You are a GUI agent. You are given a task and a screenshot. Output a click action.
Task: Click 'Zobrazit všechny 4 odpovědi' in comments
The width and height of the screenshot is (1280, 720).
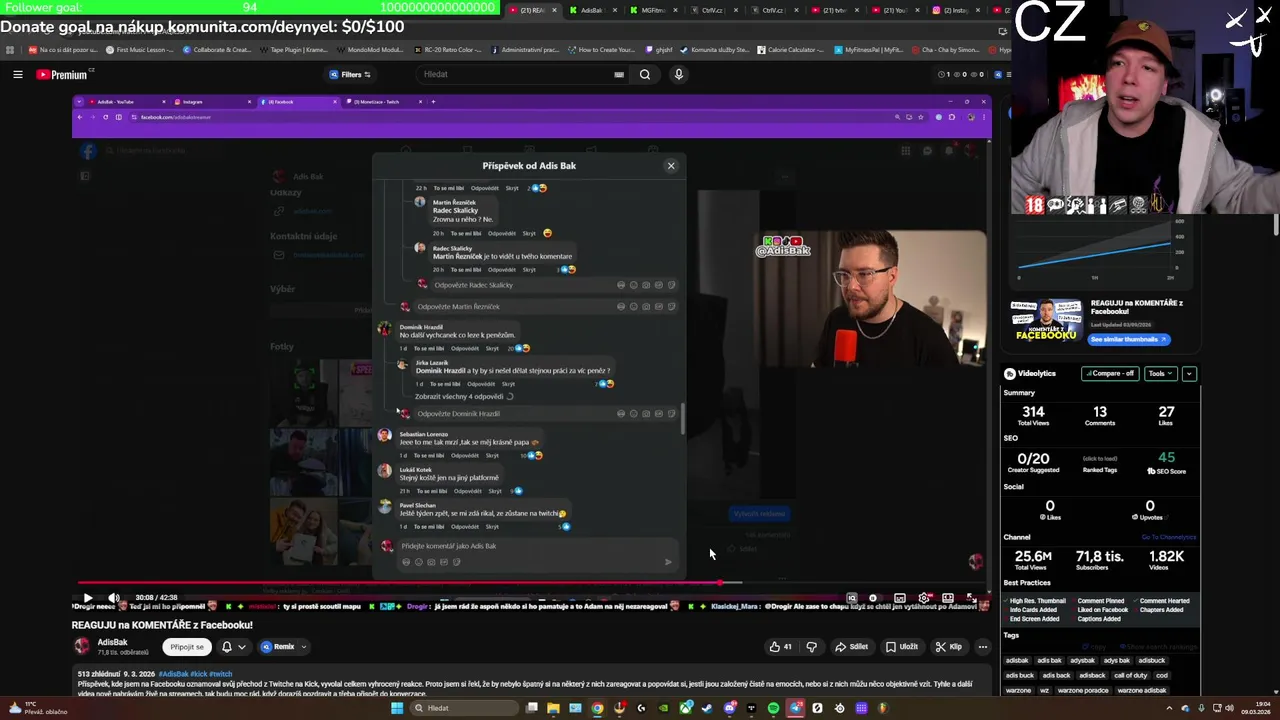461,397
